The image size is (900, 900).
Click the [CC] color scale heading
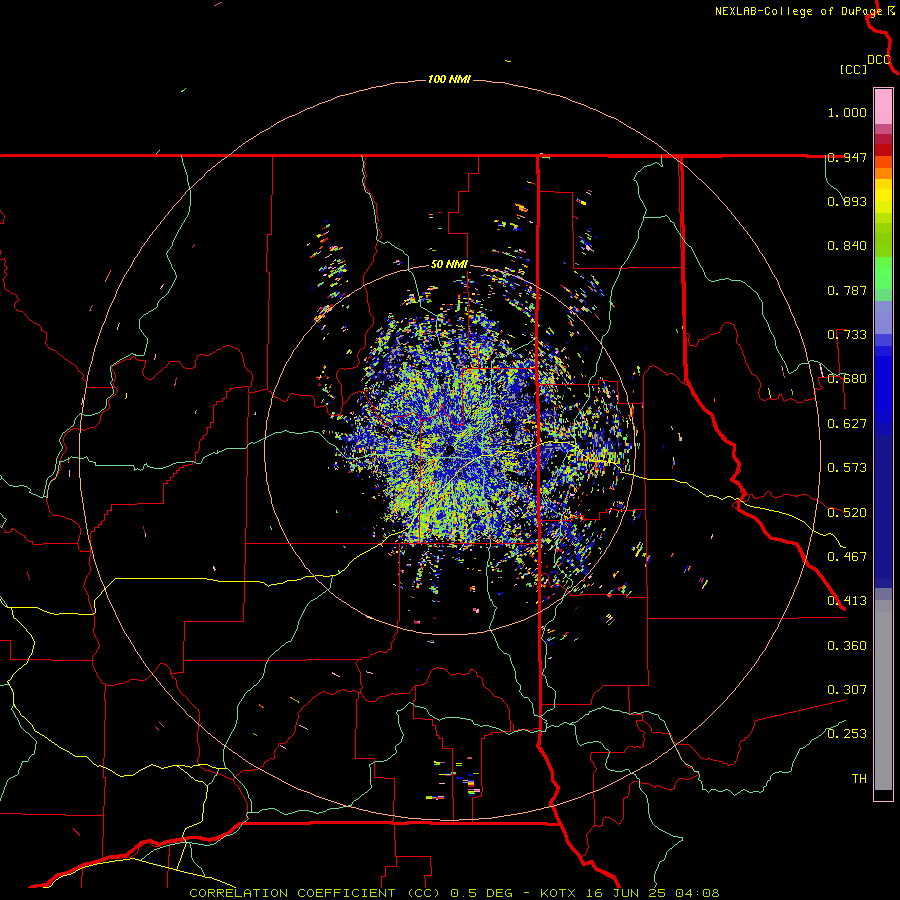click(853, 69)
